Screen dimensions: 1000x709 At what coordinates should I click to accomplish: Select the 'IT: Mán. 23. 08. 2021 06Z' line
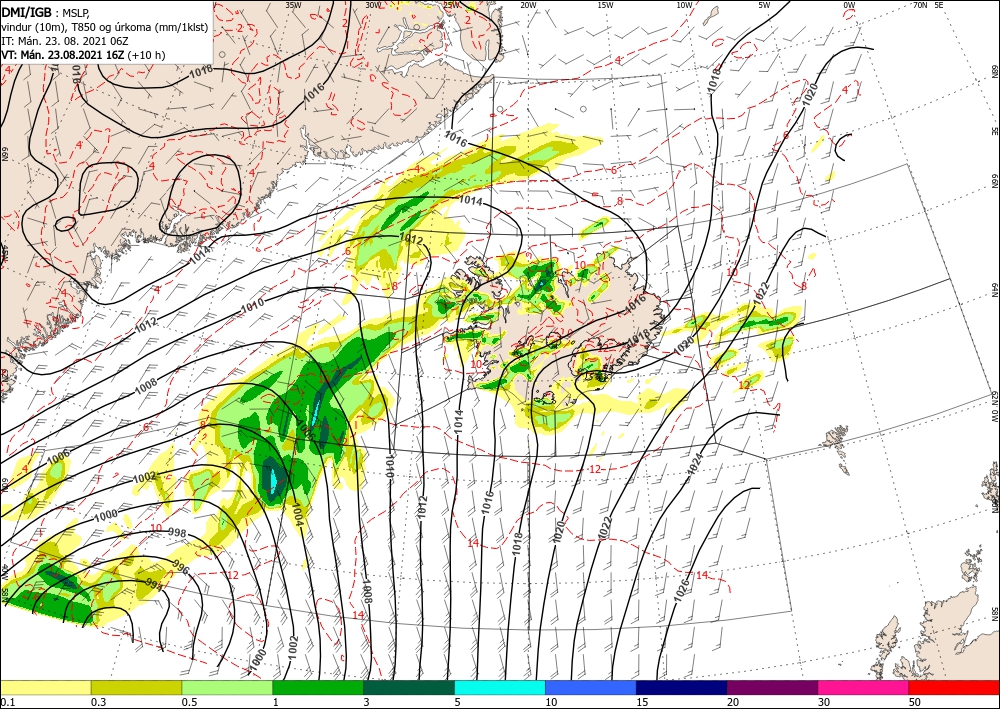[65, 41]
